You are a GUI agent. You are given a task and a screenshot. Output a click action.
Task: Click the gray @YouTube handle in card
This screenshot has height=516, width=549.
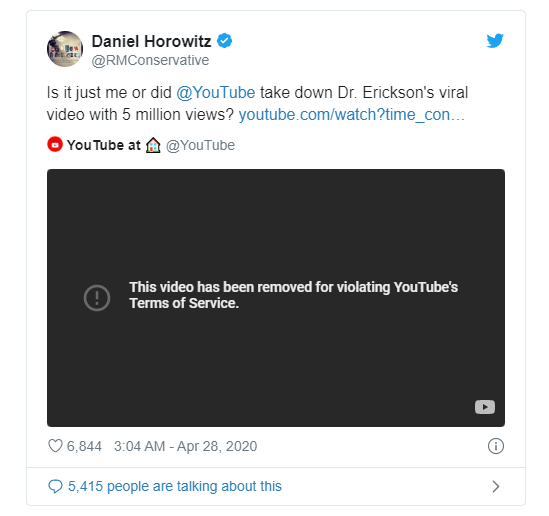pos(200,145)
